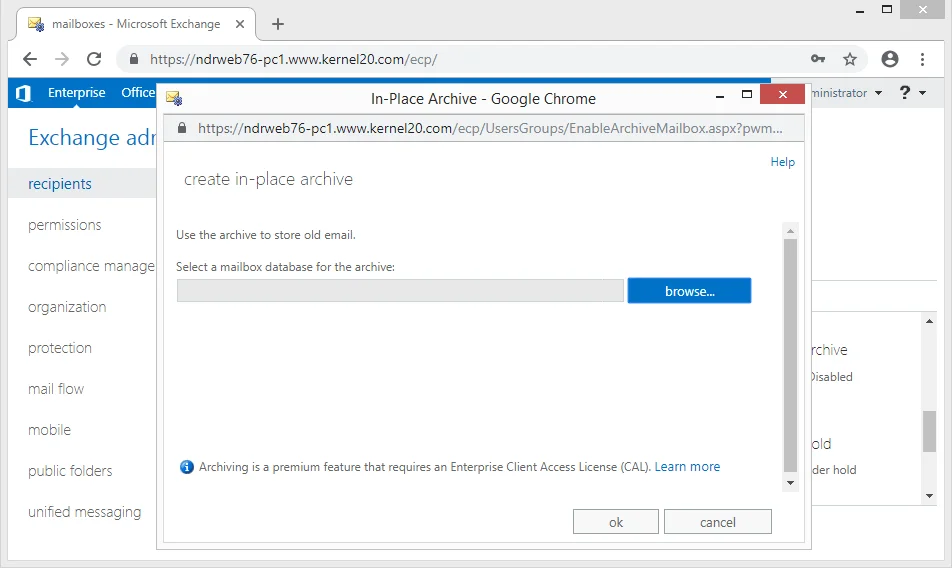Viewport: 952px width, 568px height.
Task: Click the dialog scrollbar down arrow
Action: tap(790, 483)
